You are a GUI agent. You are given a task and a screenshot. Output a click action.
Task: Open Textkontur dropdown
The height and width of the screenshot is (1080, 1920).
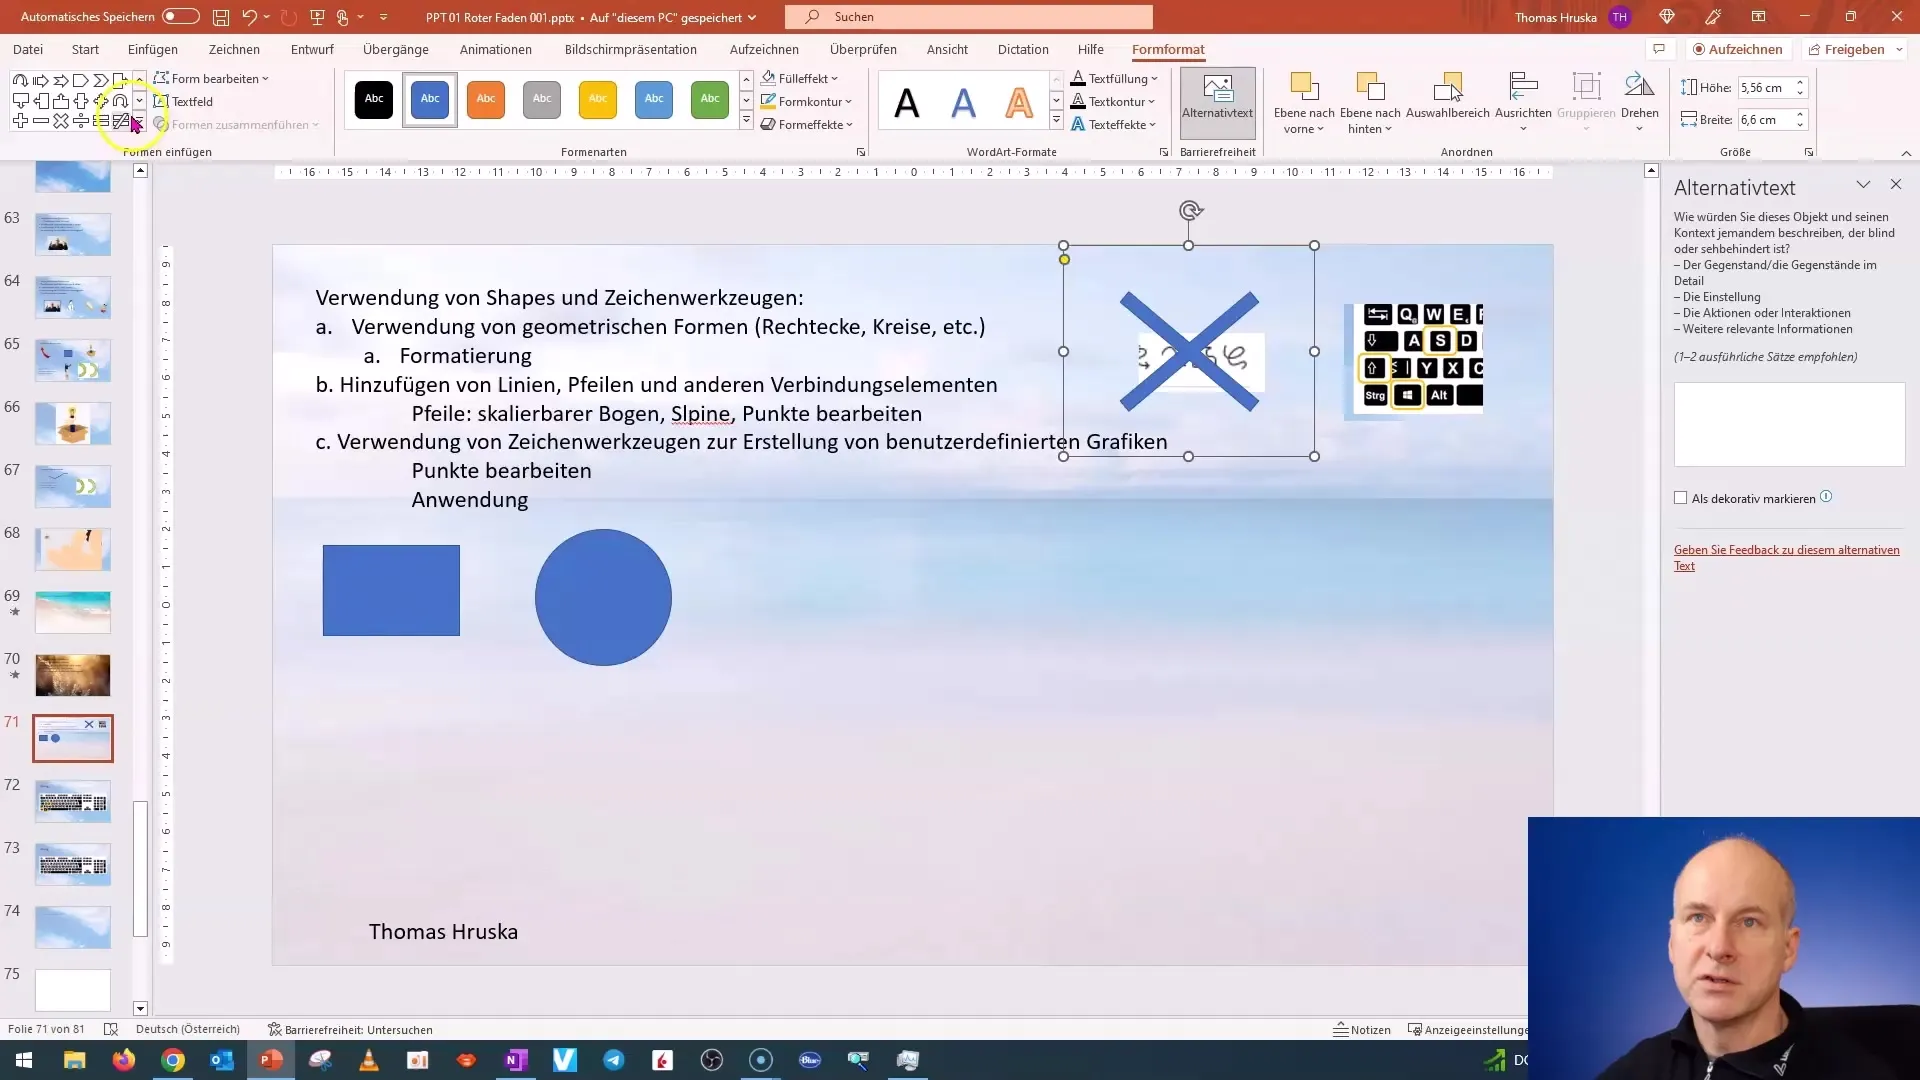pyautogui.click(x=1113, y=101)
